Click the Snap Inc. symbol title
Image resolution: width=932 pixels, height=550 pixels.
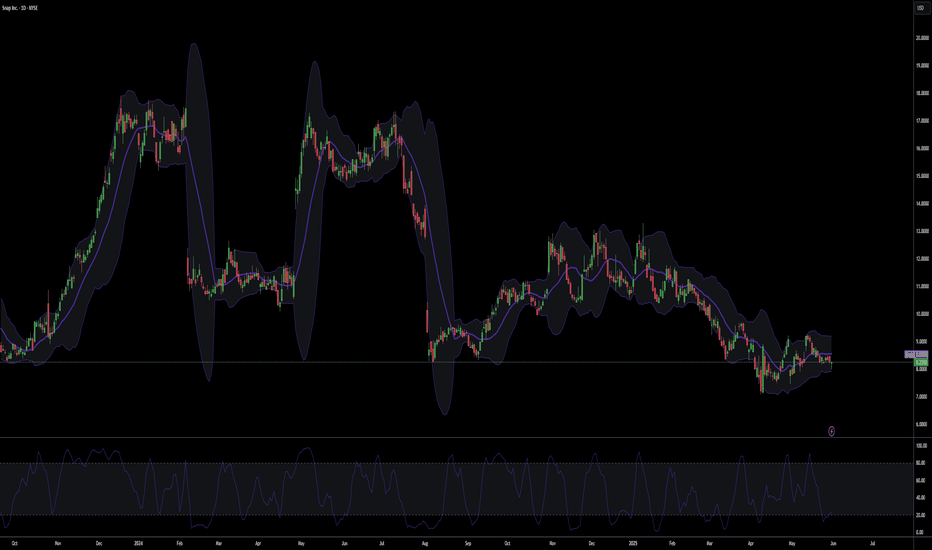[20, 8]
